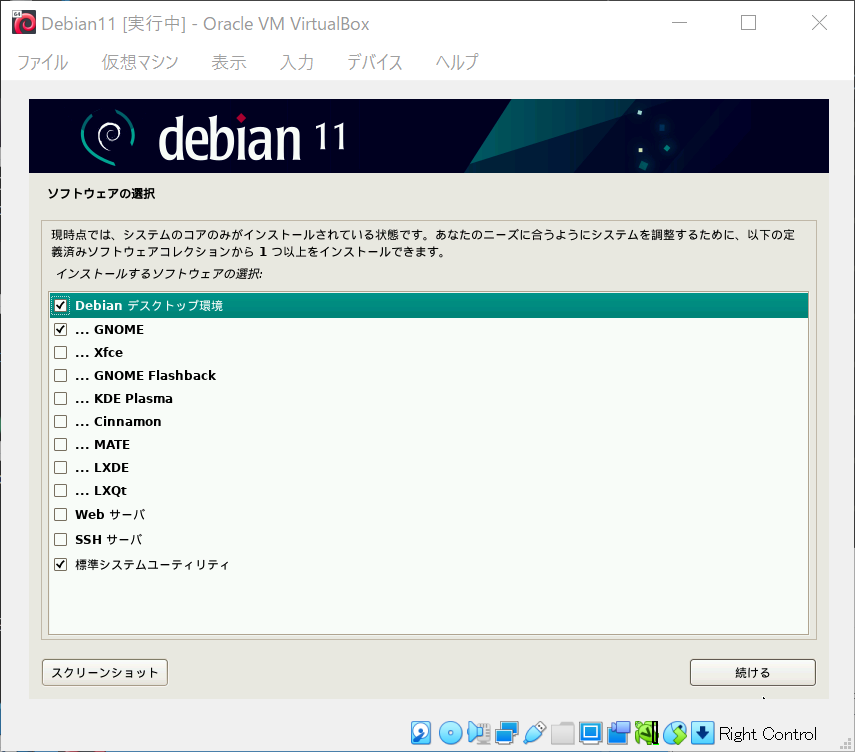This screenshot has height=752, width=855.
Task: Open the network adapters status icon
Action: (507, 733)
